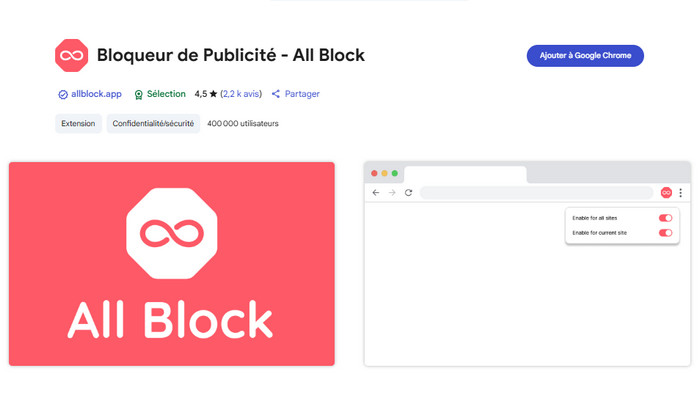This screenshot has height=418, width=700.
Task: Click the verified badge icon before allblock.app
Action: 63,94
